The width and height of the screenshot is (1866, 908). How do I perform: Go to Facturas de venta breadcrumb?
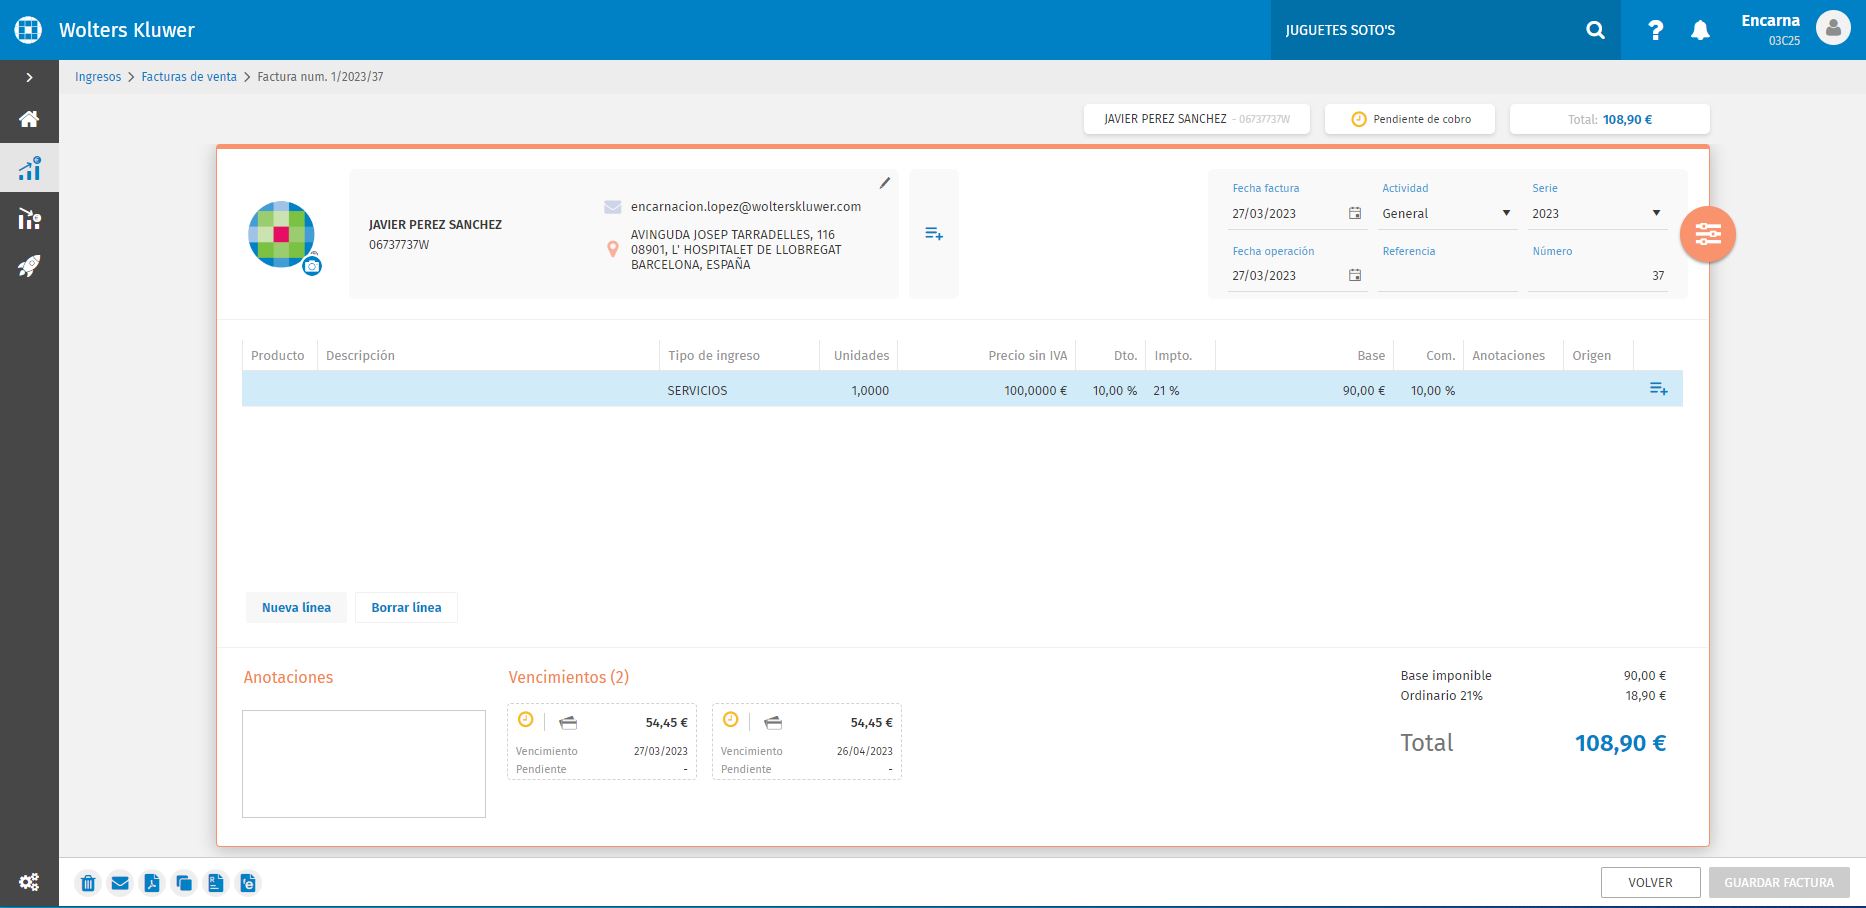click(x=189, y=77)
